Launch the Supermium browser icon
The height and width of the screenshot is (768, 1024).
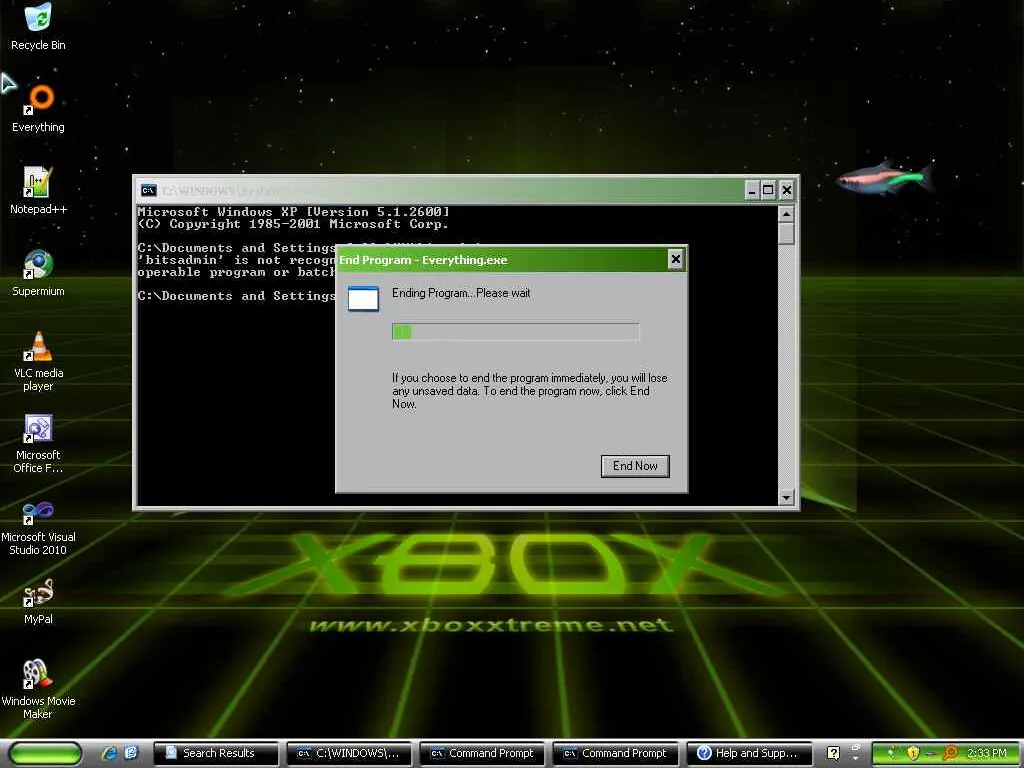38,273
